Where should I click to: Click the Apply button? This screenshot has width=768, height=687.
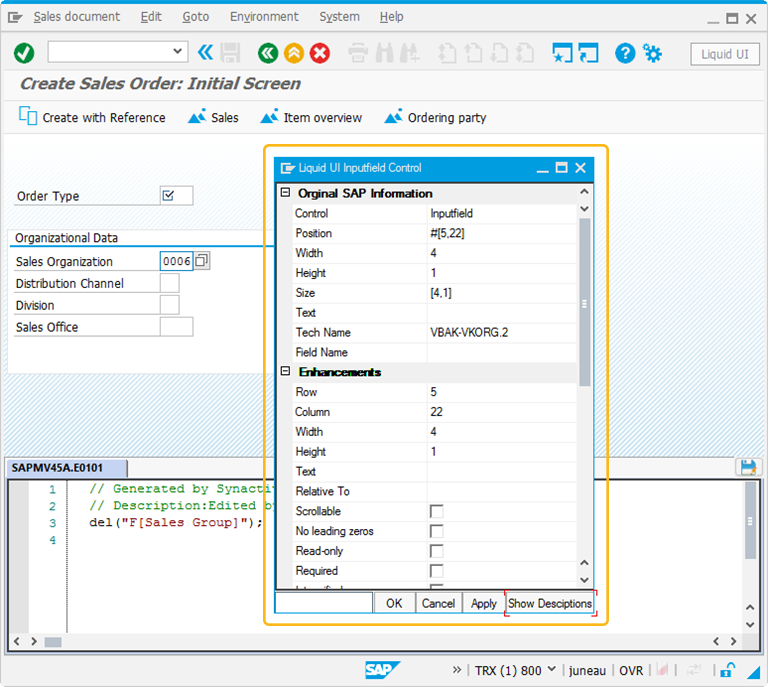click(x=483, y=603)
